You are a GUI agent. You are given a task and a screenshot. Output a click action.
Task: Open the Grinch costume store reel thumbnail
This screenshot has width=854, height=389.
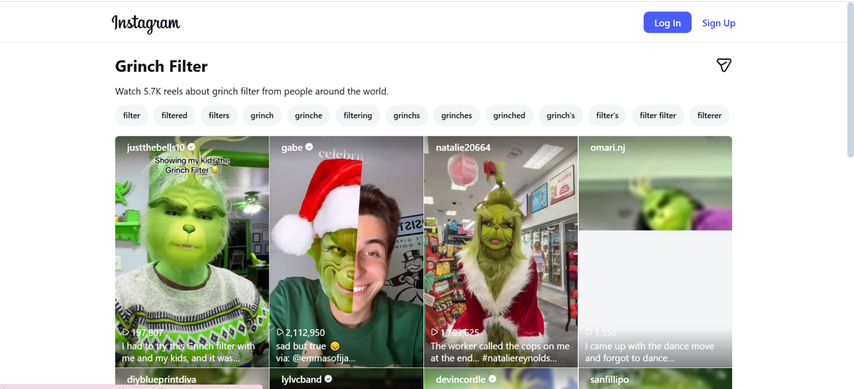[x=501, y=252]
